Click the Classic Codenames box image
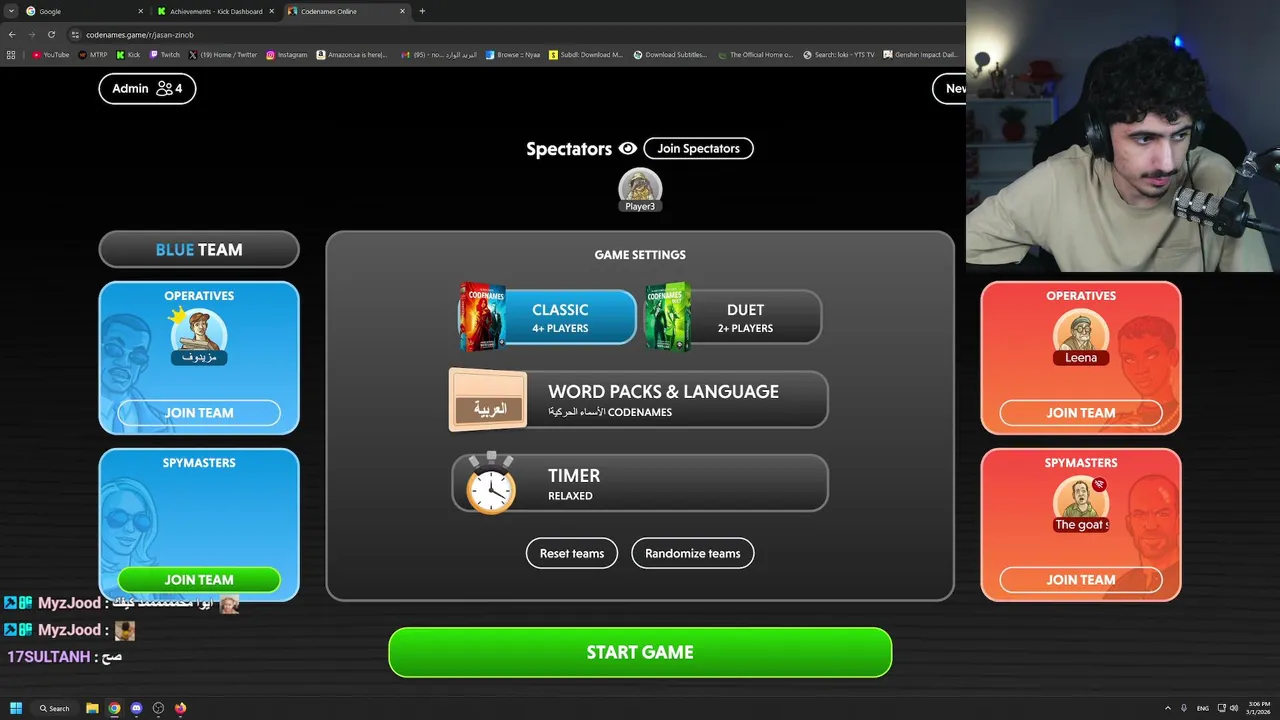The image size is (1280, 720). [482, 317]
